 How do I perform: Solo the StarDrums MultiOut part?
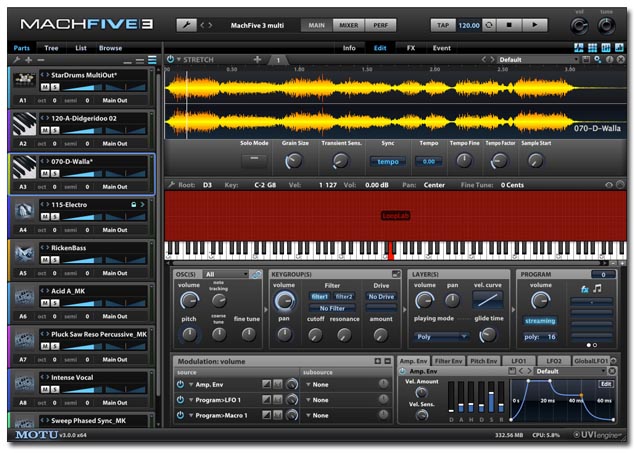pos(55,87)
